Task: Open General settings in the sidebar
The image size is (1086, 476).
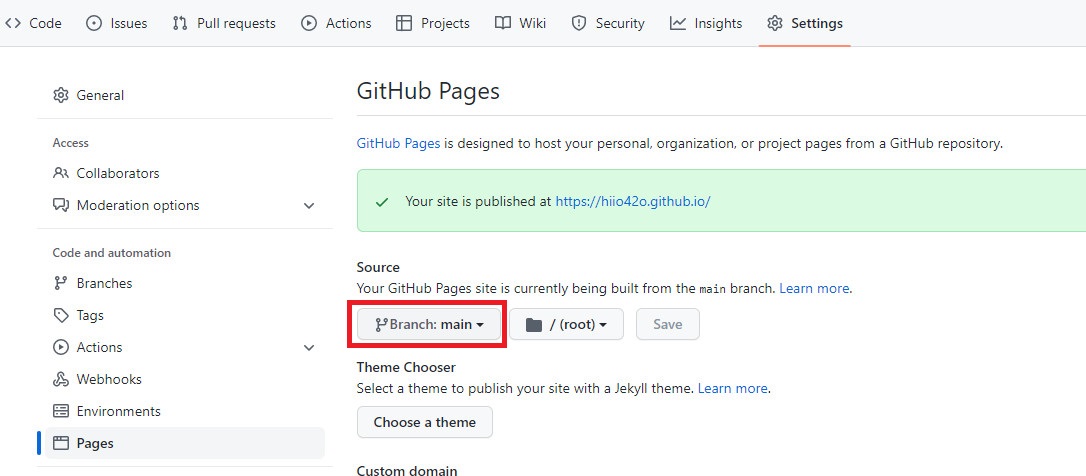Action: 185,95
